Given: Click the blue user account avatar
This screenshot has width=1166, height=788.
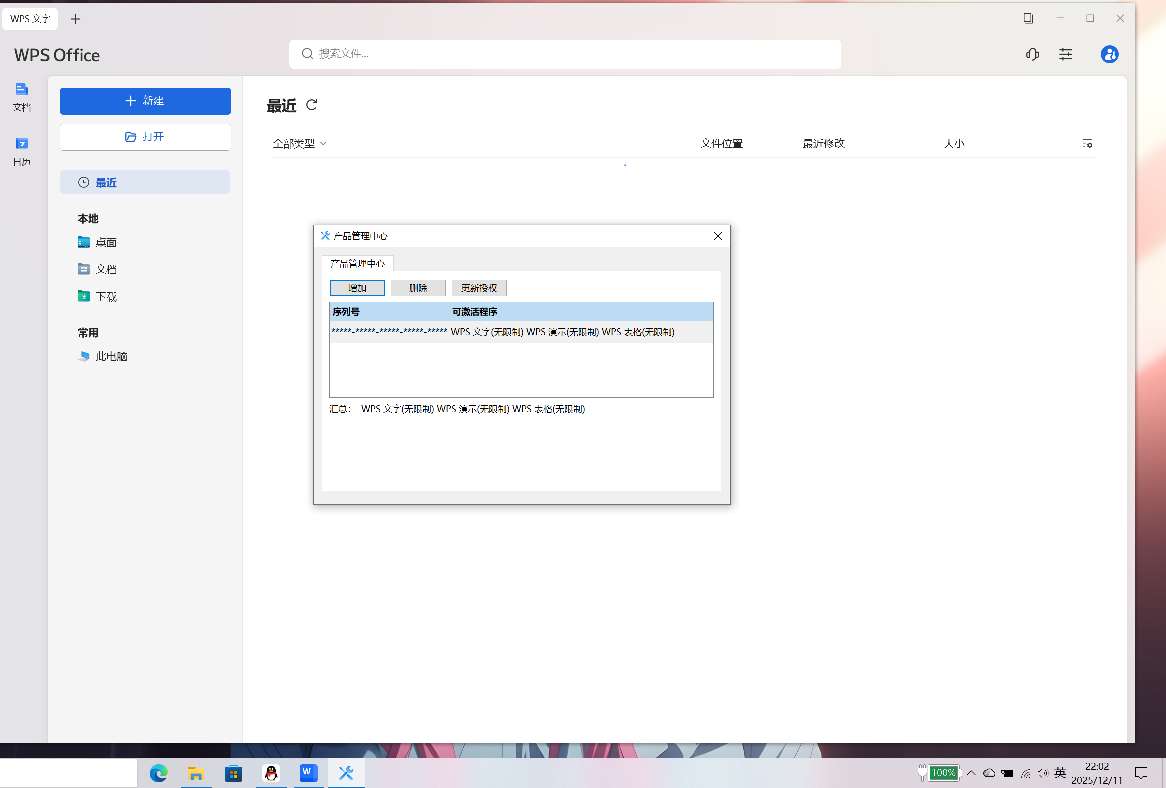Looking at the screenshot, I should pos(1109,55).
